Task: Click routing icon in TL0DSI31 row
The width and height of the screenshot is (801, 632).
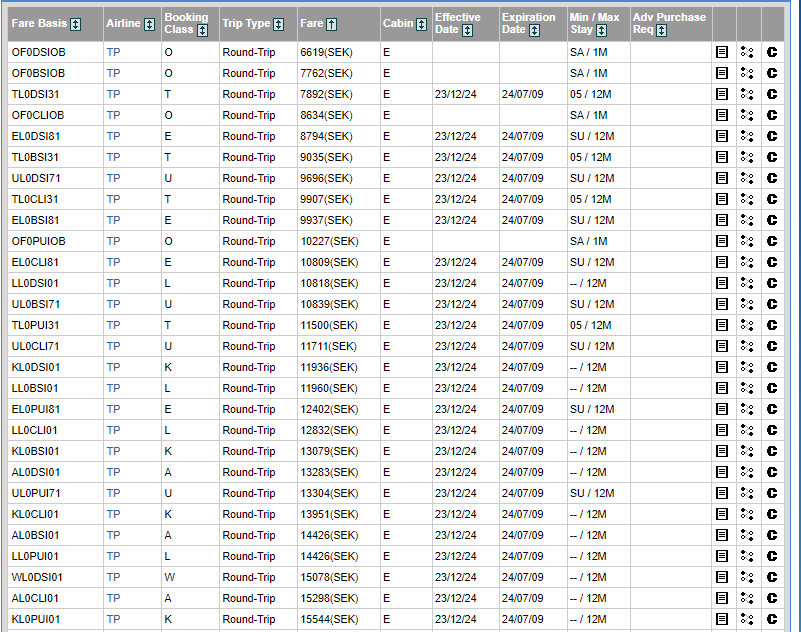Action: point(746,94)
